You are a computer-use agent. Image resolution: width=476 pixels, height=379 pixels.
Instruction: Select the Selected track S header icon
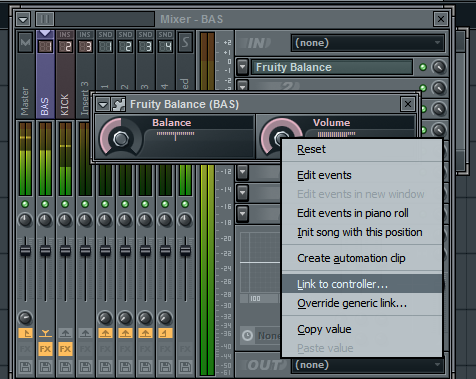click(185, 42)
